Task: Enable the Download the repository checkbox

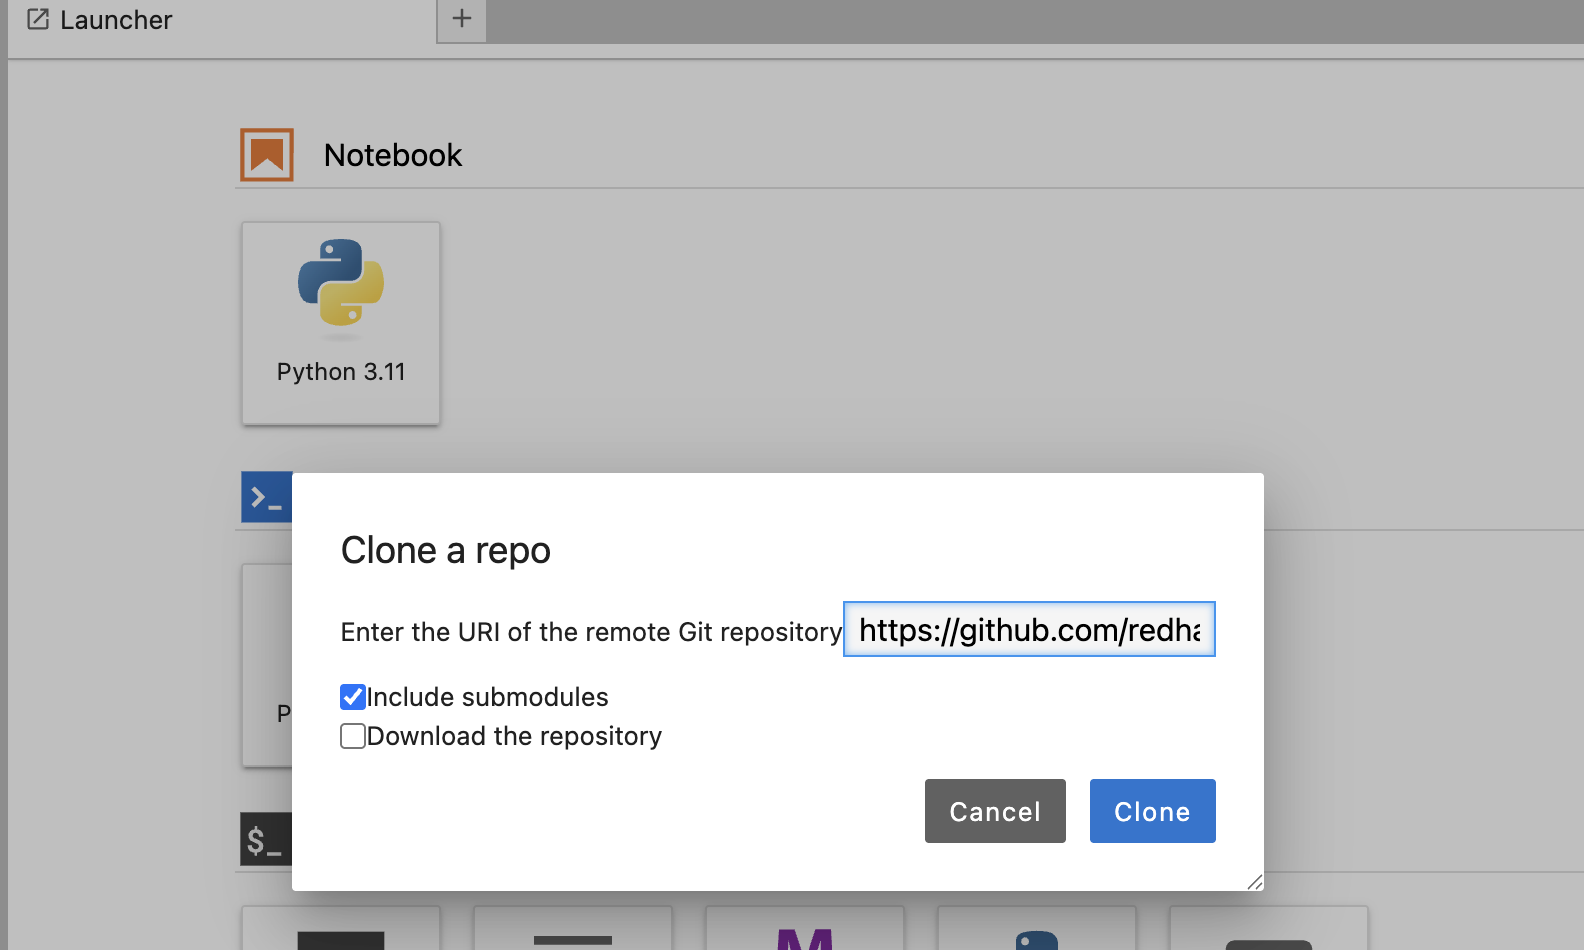Action: 353,737
